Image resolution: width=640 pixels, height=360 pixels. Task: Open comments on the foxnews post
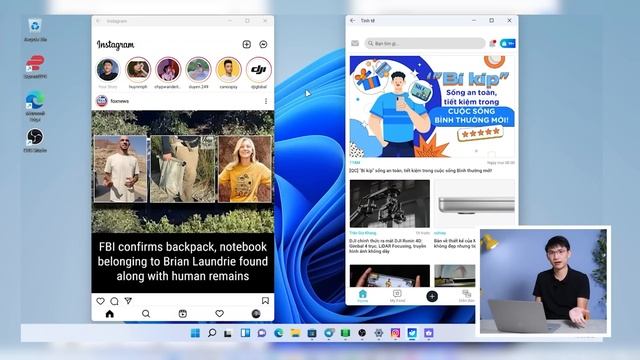114,301
